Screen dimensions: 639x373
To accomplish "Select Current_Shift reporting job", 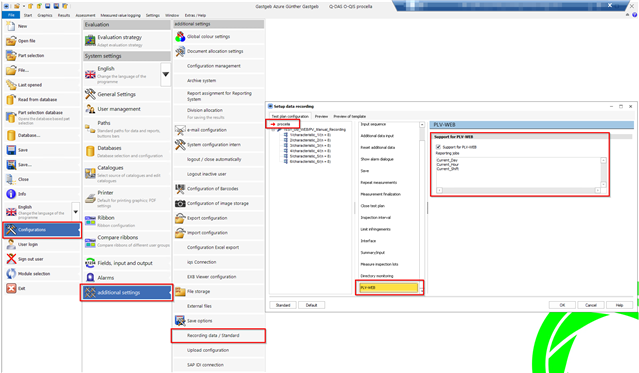I will 447,169.
